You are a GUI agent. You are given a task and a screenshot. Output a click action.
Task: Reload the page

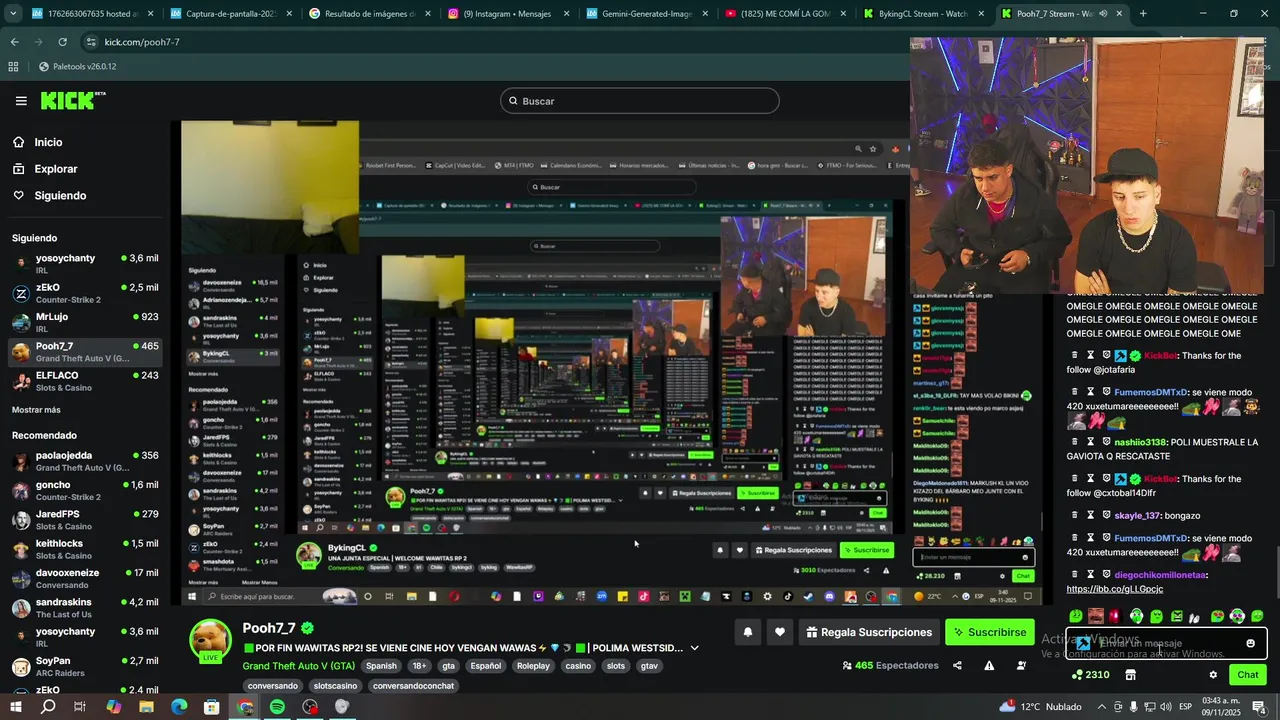coord(62,42)
